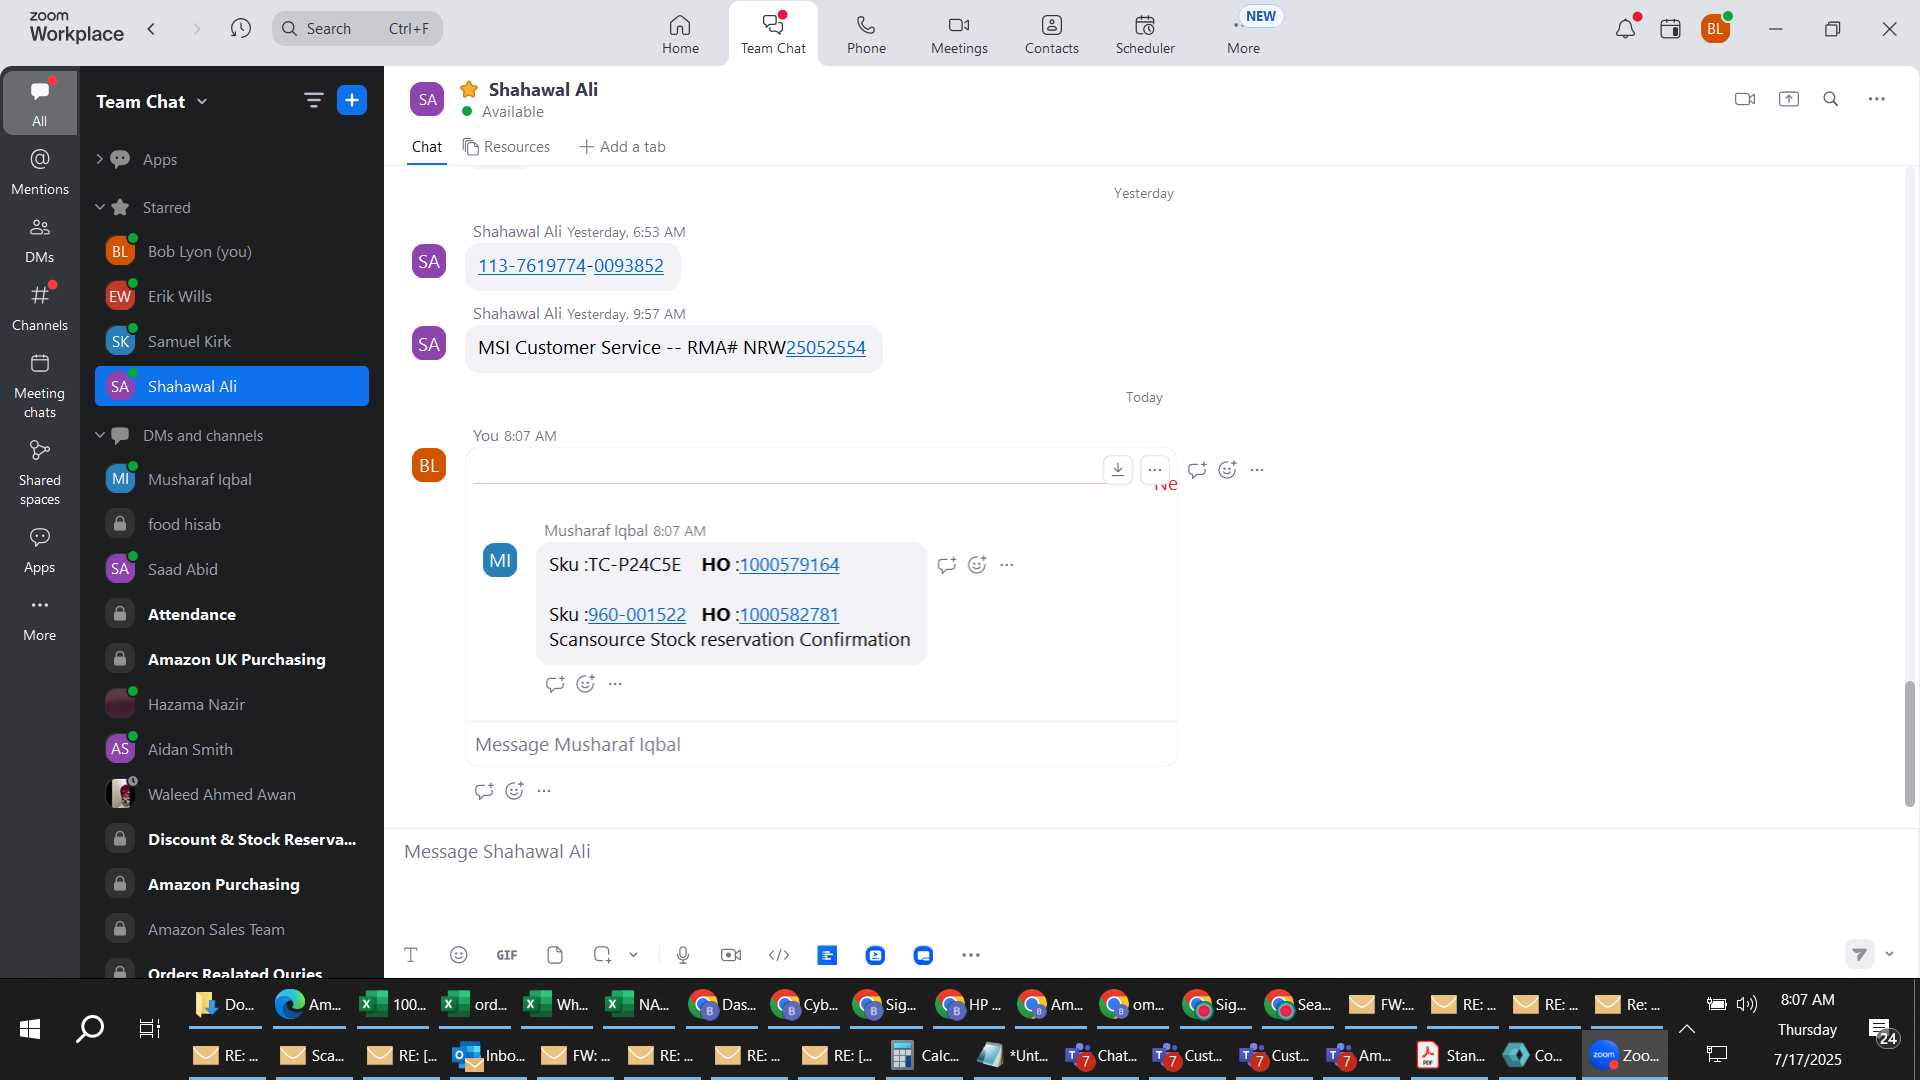Click the screenshot capture icon
Viewport: 1920px width, 1080px height.
tap(602, 955)
